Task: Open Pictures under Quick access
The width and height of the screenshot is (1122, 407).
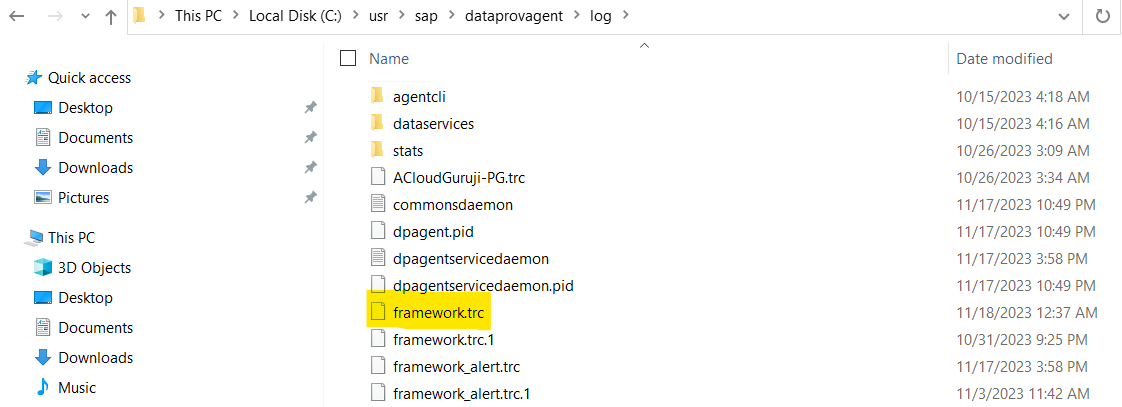Action: 83,198
